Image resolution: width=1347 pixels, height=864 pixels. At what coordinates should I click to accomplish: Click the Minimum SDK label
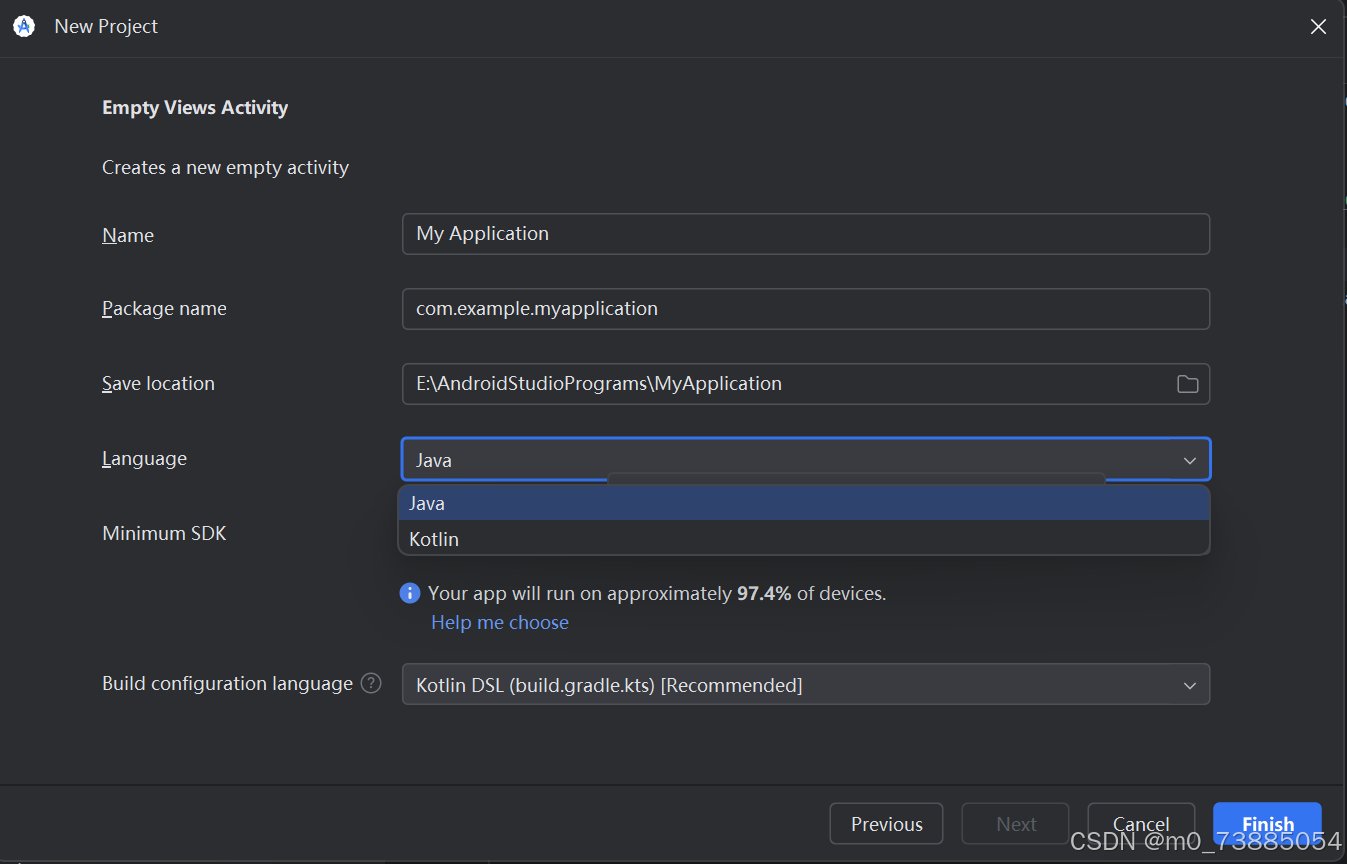point(164,533)
